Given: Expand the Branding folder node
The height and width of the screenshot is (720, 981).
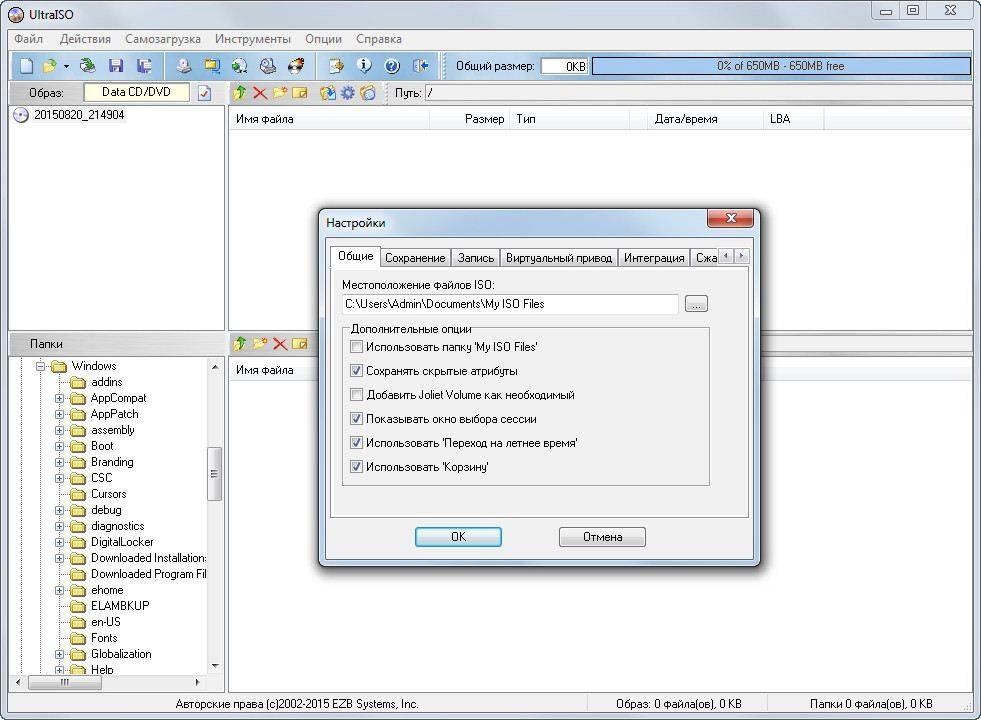Looking at the screenshot, I should point(59,462).
